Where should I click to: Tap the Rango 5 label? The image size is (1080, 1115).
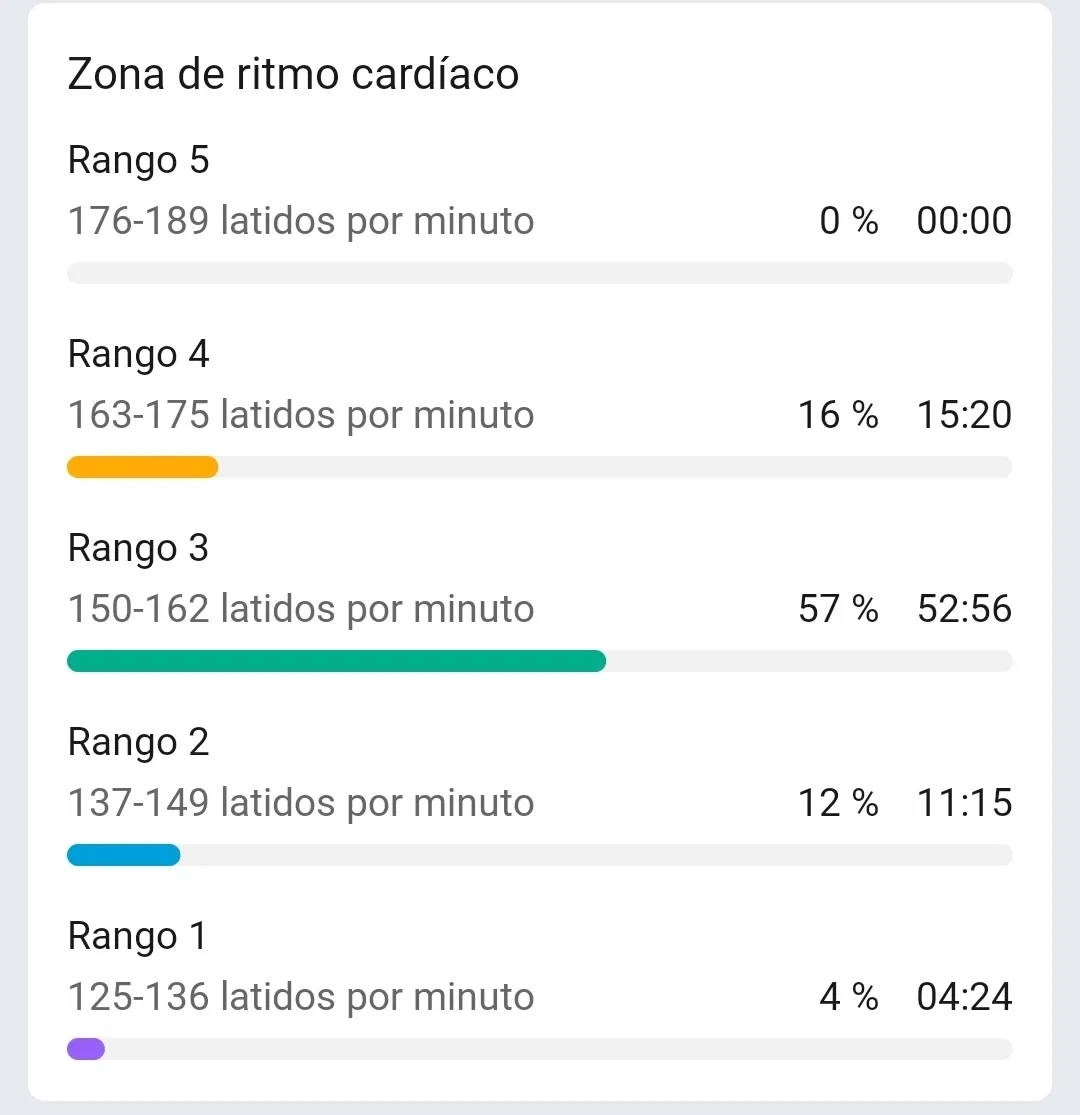tap(138, 160)
